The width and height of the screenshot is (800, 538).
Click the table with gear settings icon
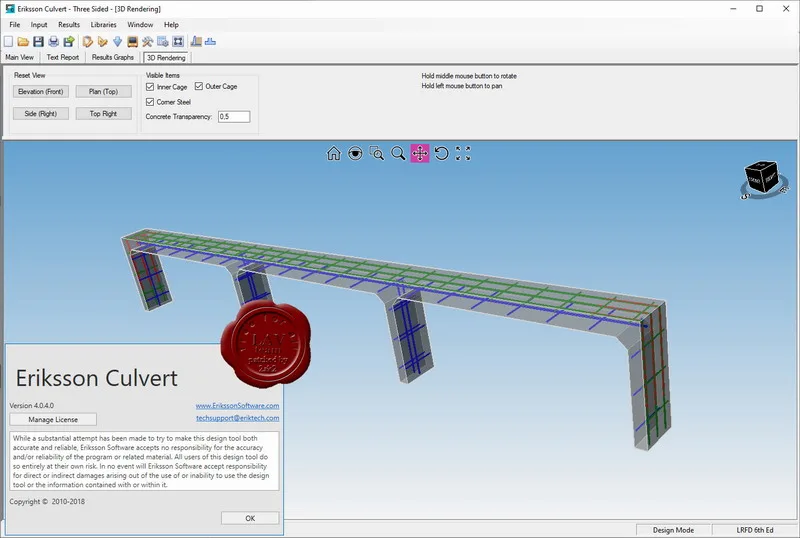[x=163, y=41]
